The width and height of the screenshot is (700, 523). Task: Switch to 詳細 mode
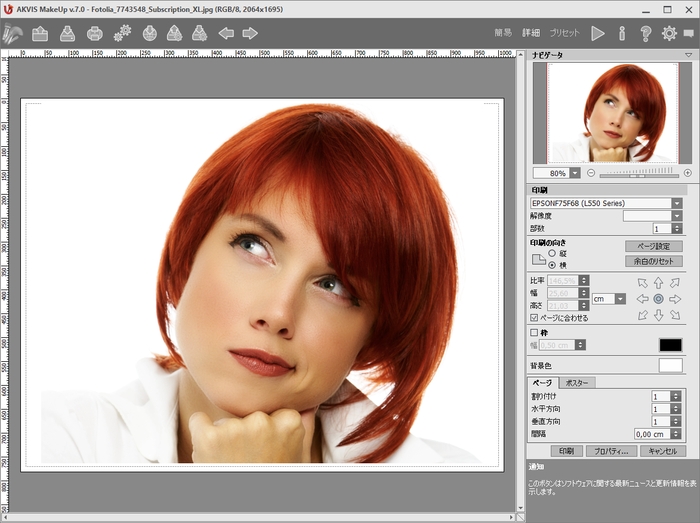531,33
